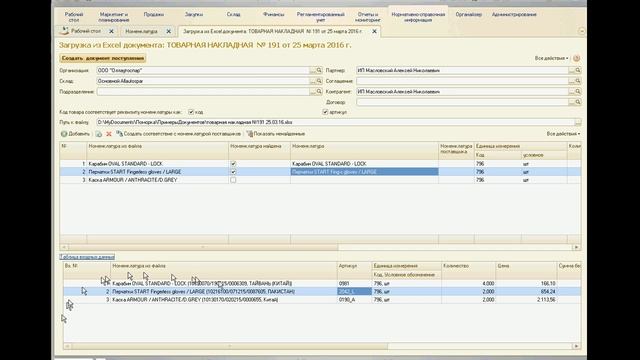
Task: Open search for the Контрагент field
Action: point(578,91)
